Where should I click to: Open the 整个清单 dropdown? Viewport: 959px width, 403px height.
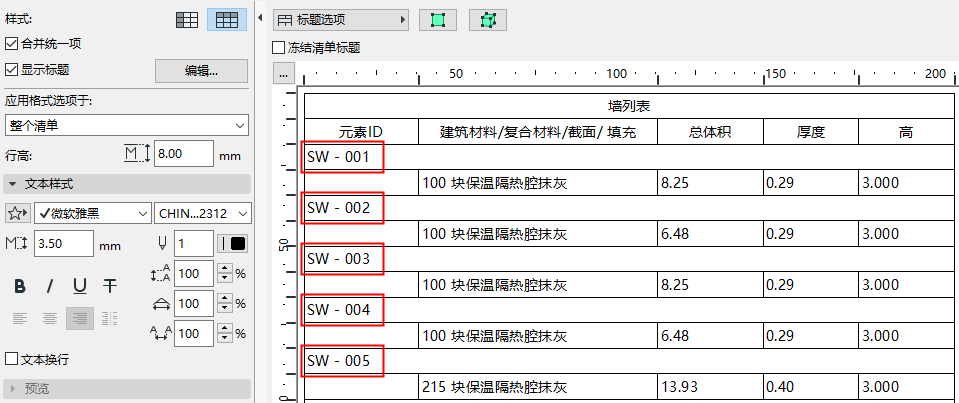pyautogui.click(x=127, y=125)
